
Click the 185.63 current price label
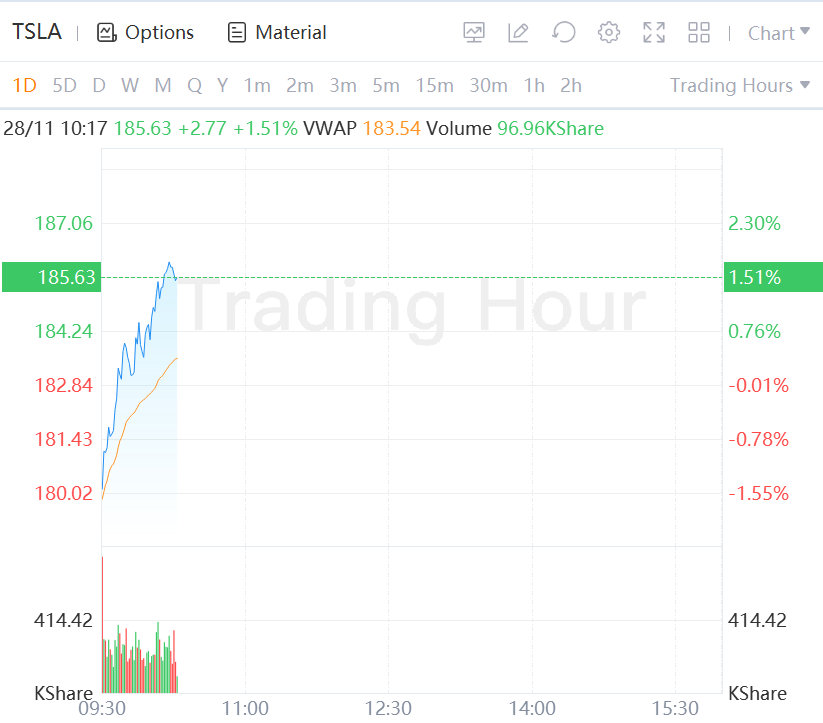click(x=66, y=277)
